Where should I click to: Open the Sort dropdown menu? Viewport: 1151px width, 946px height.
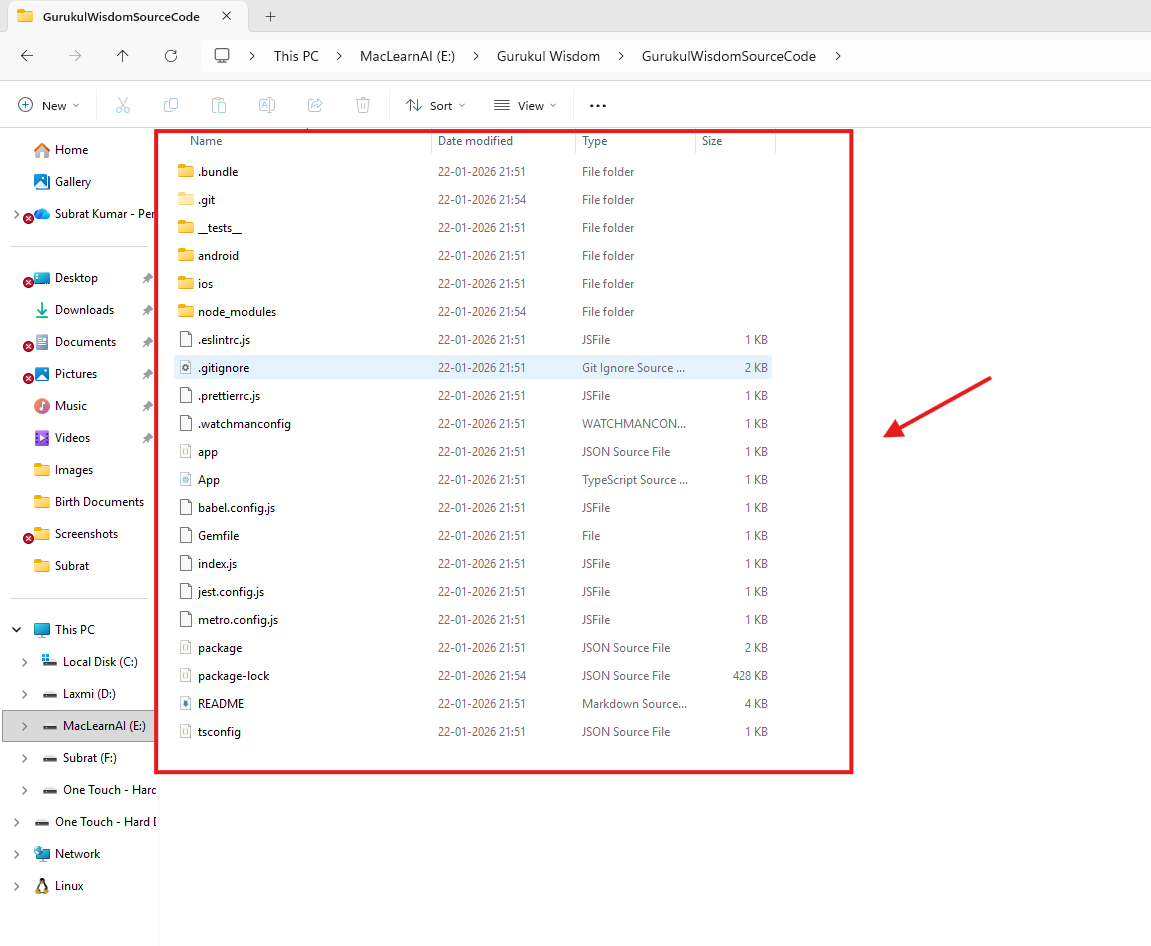coord(428,105)
